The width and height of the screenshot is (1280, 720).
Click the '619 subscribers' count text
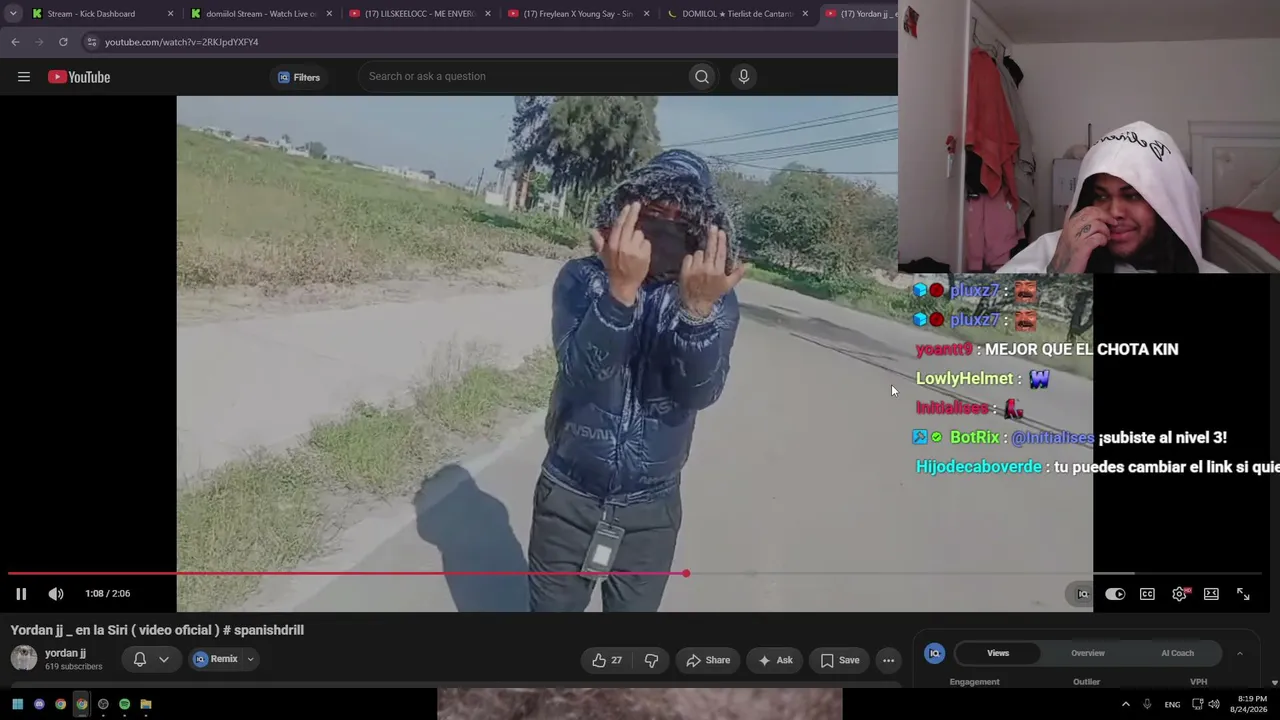click(74, 667)
